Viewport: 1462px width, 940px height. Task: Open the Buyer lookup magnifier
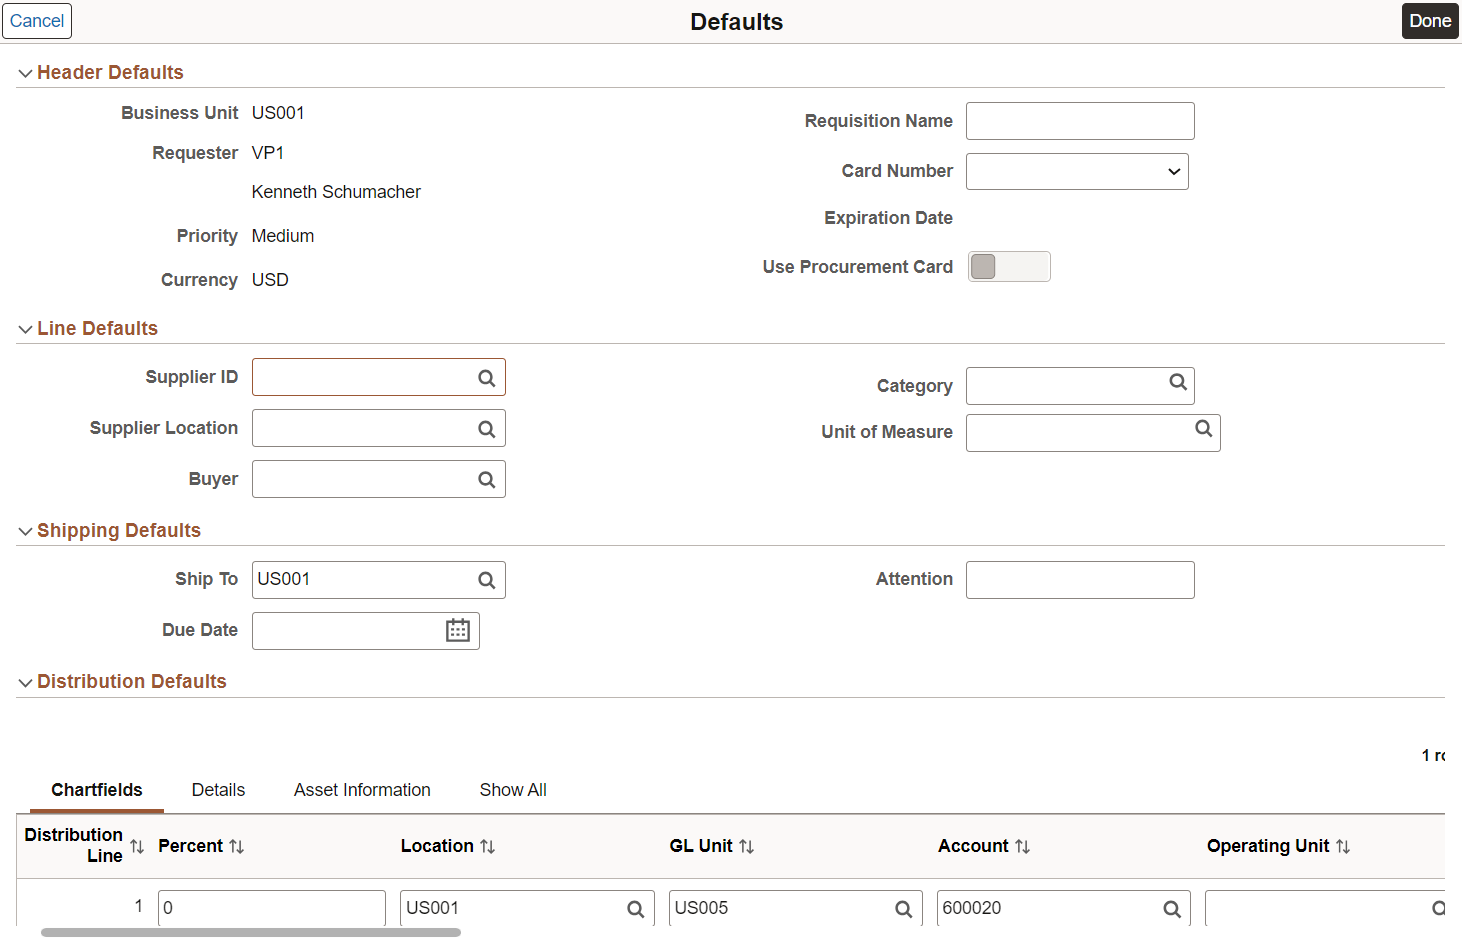[x=487, y=479]
